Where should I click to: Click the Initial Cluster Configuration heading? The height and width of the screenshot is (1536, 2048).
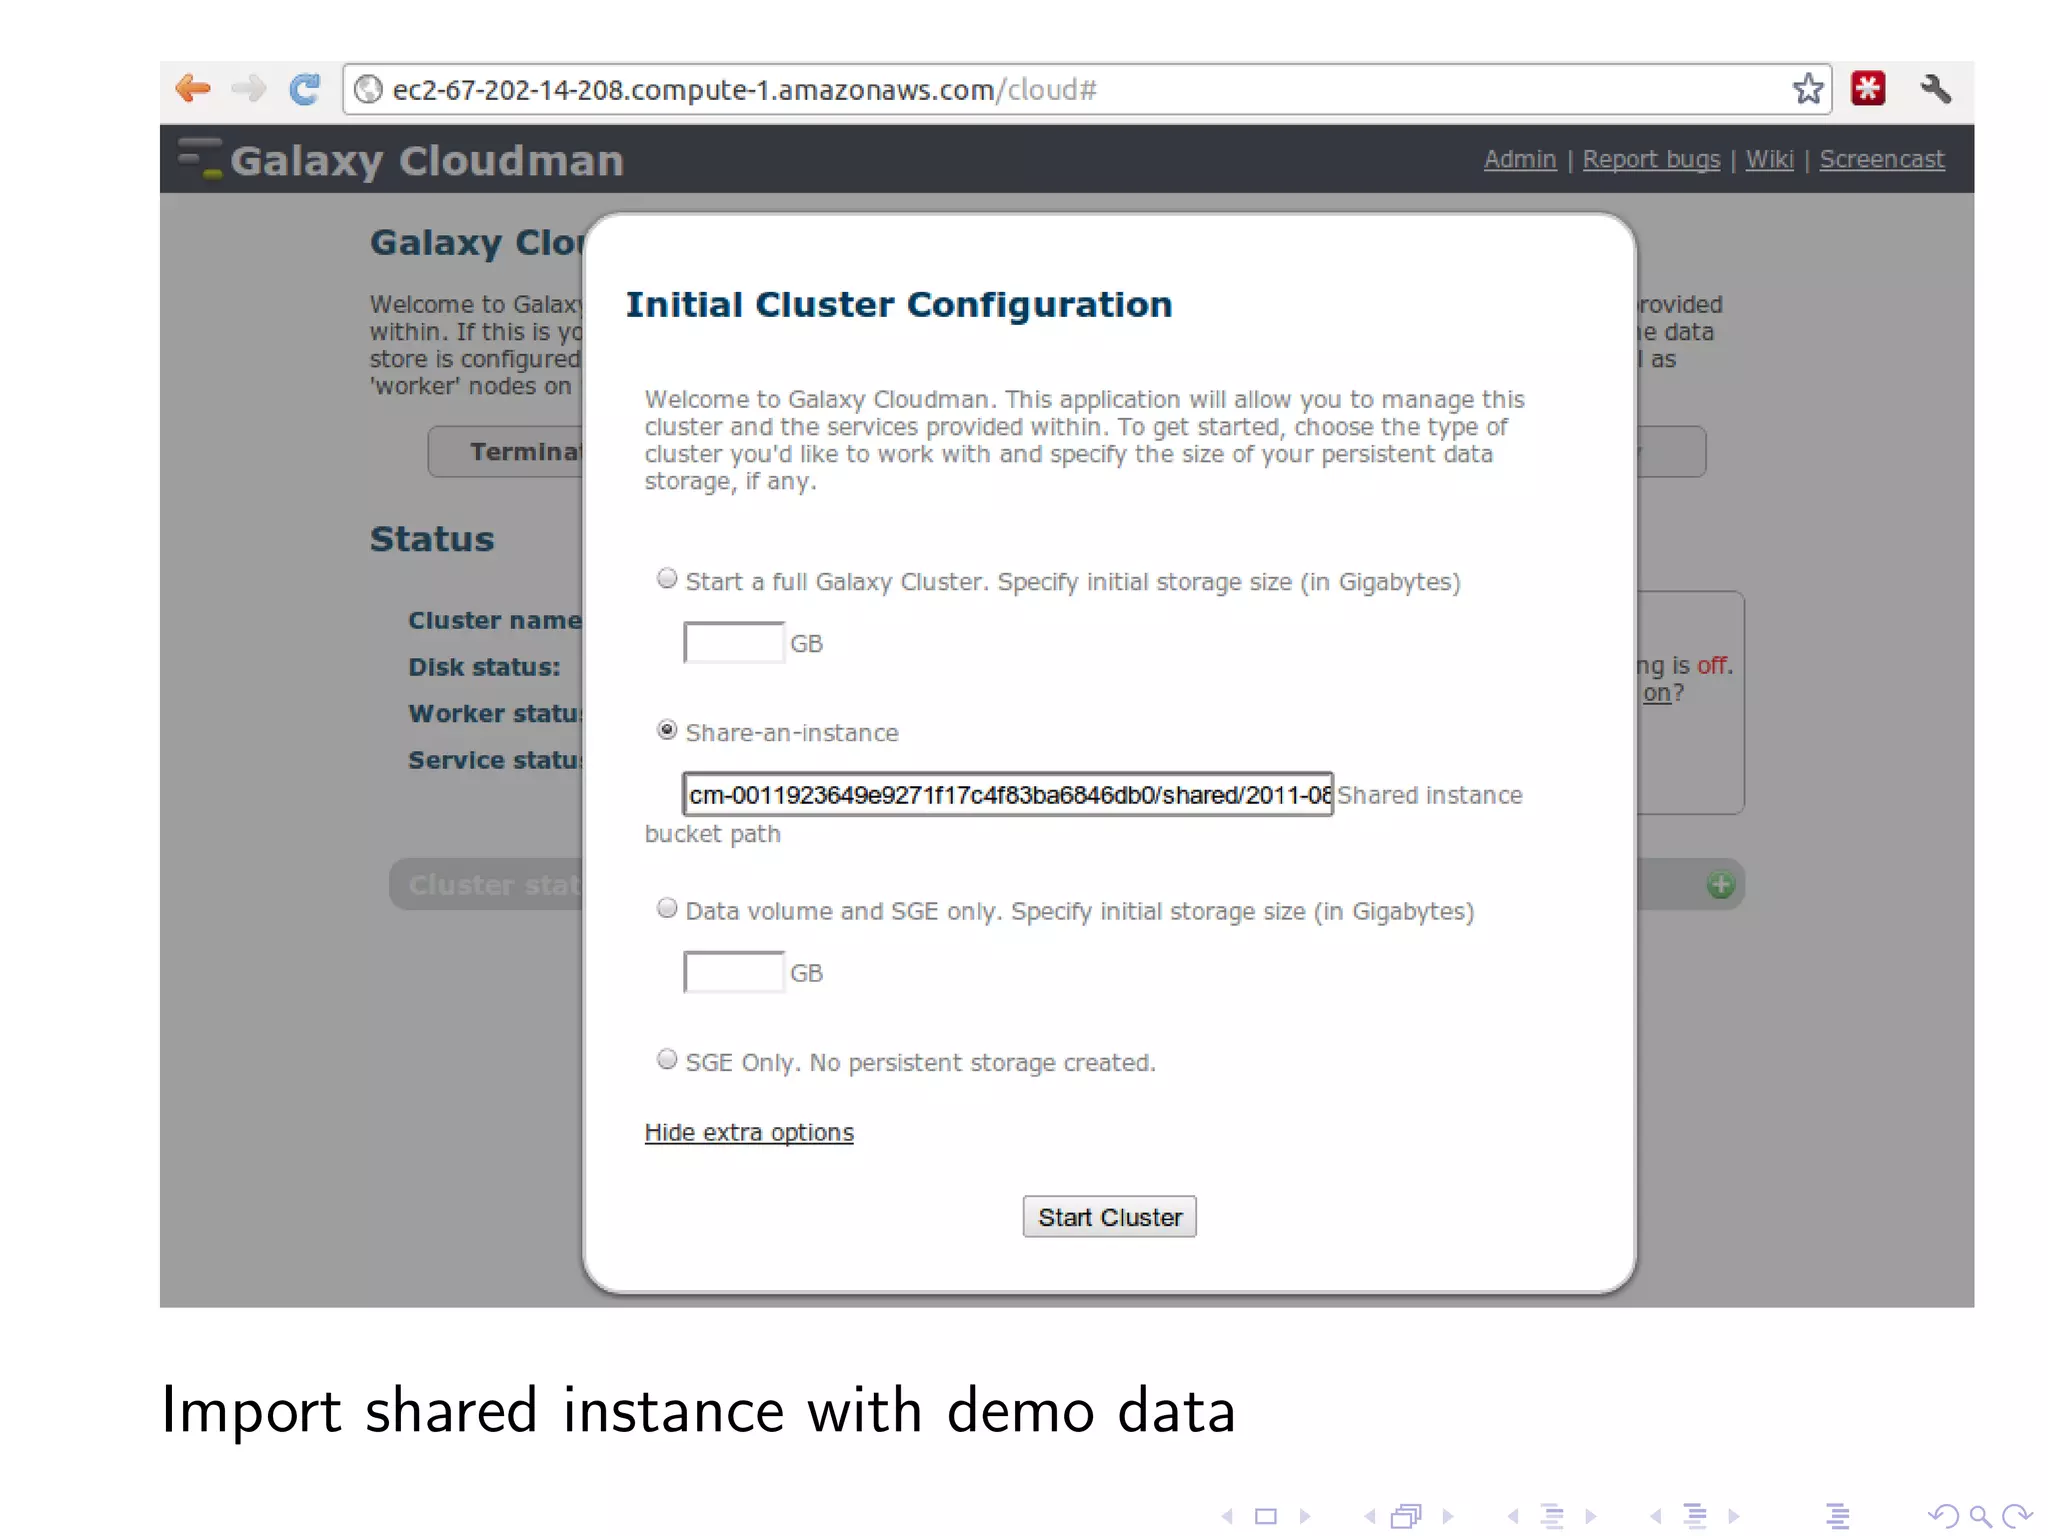899,304
